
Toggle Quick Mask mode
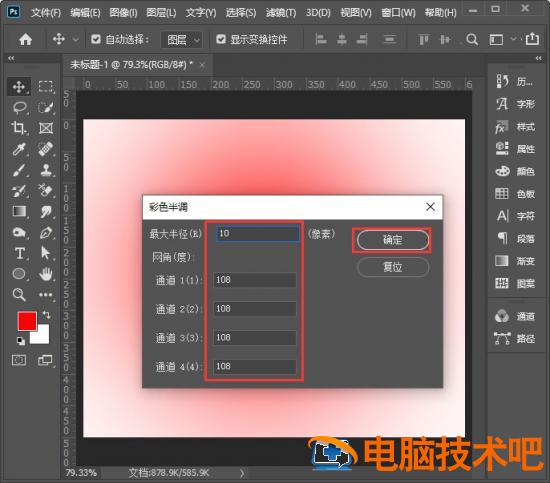click(x=19, y=360)
